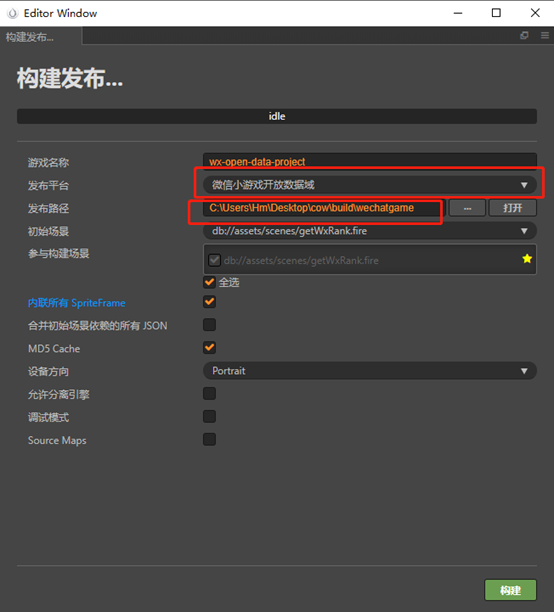Open the panel hamburger menu icon

coord(545,36)
